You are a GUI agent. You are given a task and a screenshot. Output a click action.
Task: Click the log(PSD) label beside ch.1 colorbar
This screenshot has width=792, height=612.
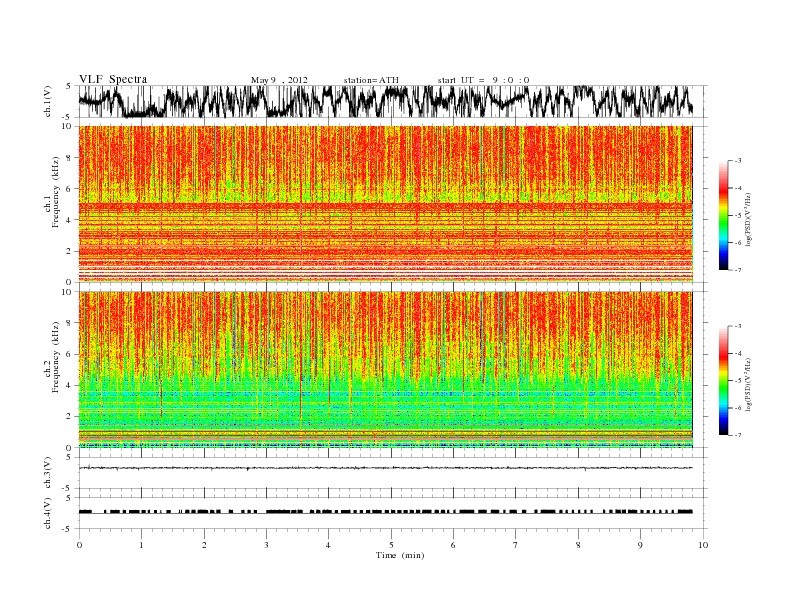tap(750, 219)
